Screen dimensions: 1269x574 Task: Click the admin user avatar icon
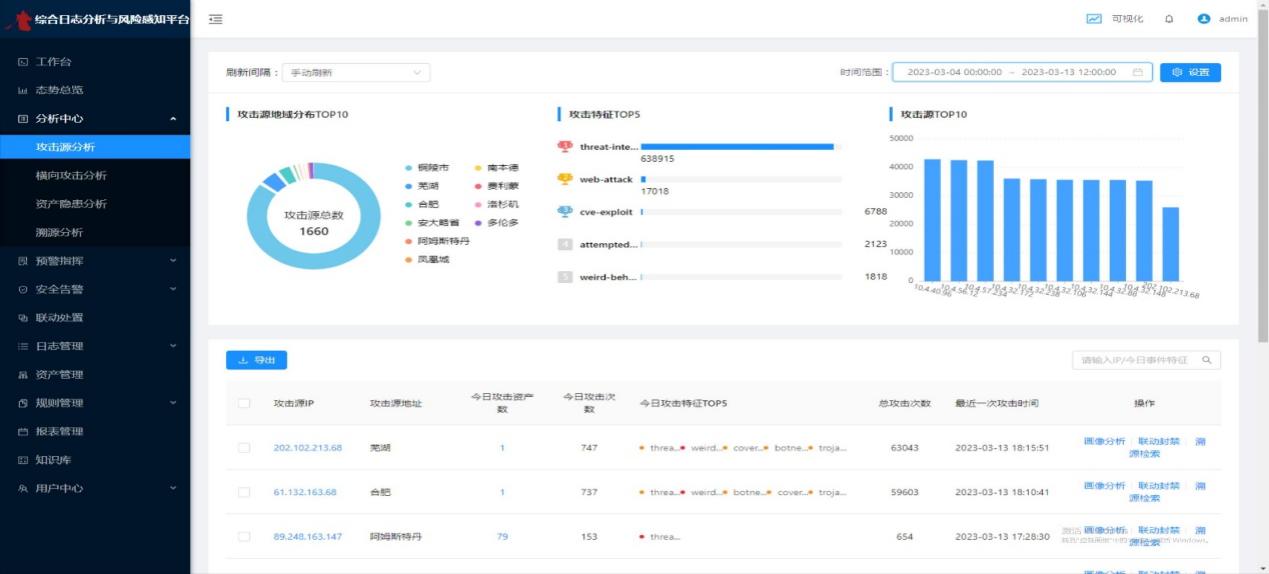1204,19
